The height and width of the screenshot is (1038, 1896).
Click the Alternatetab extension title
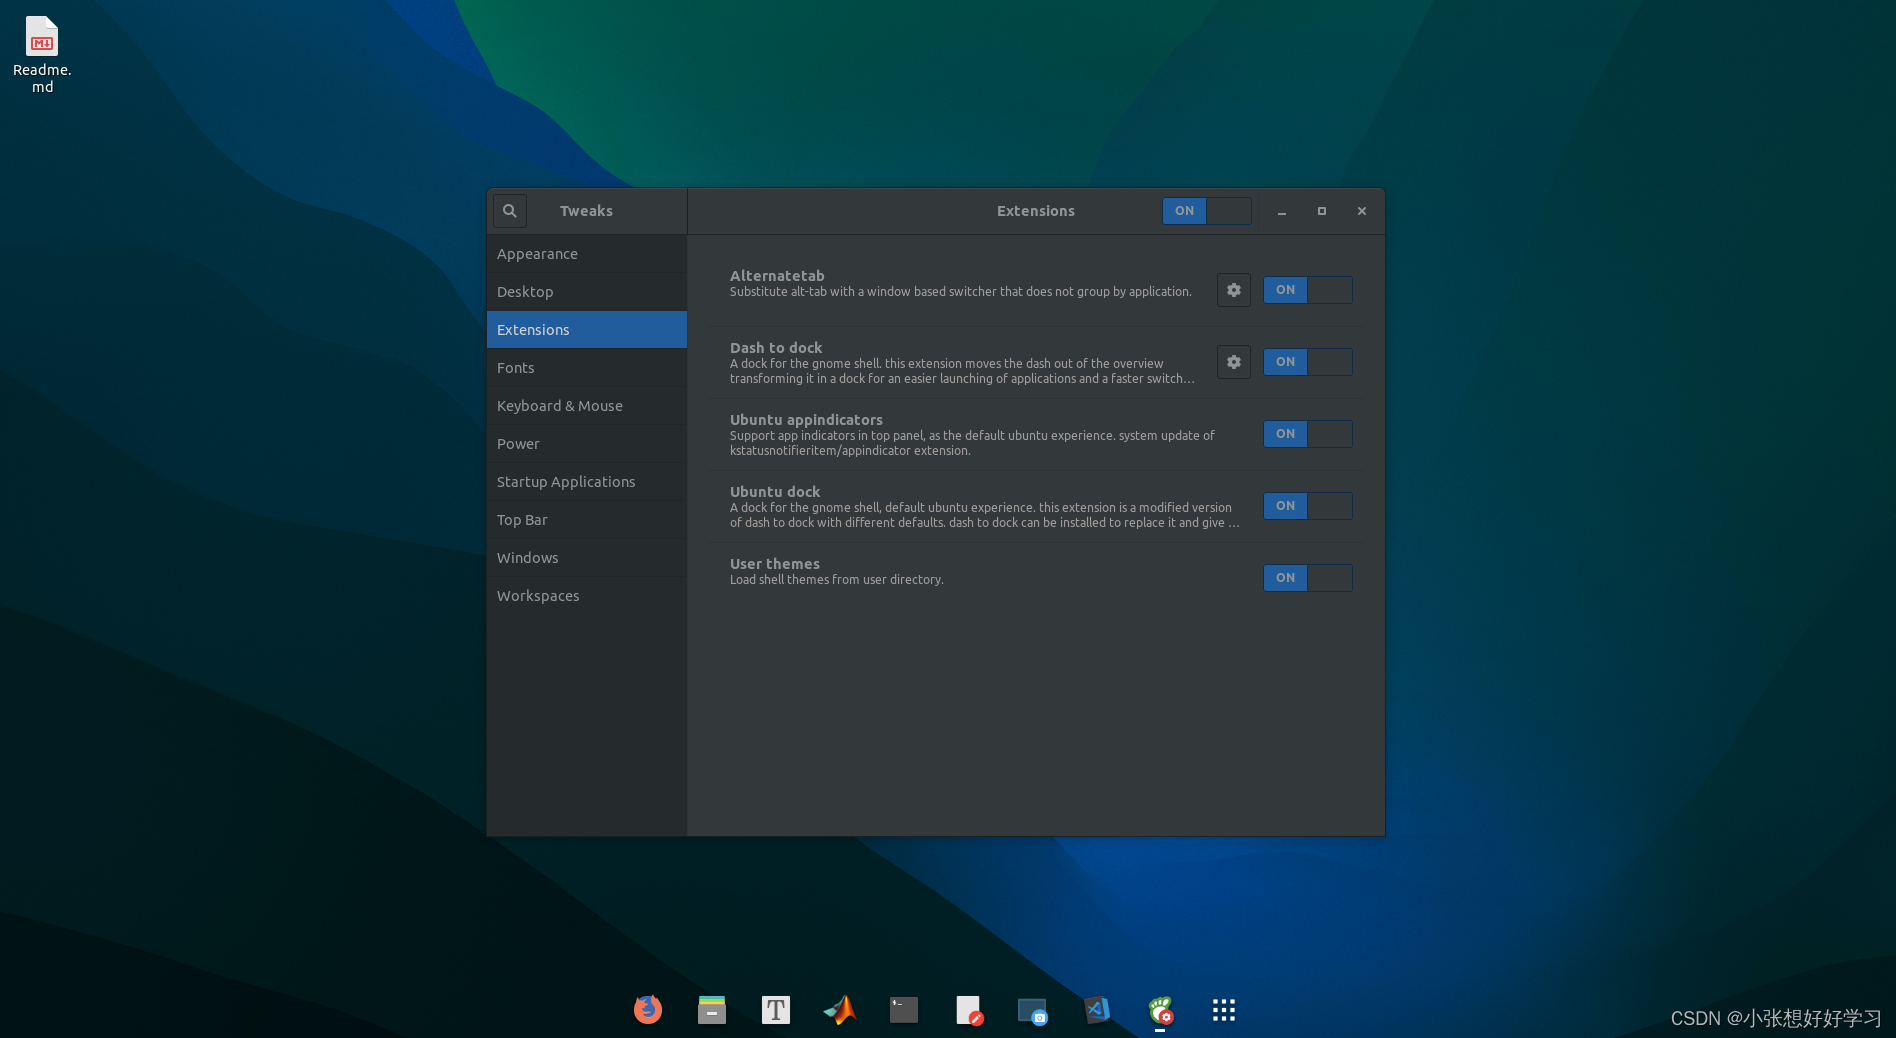777,276
